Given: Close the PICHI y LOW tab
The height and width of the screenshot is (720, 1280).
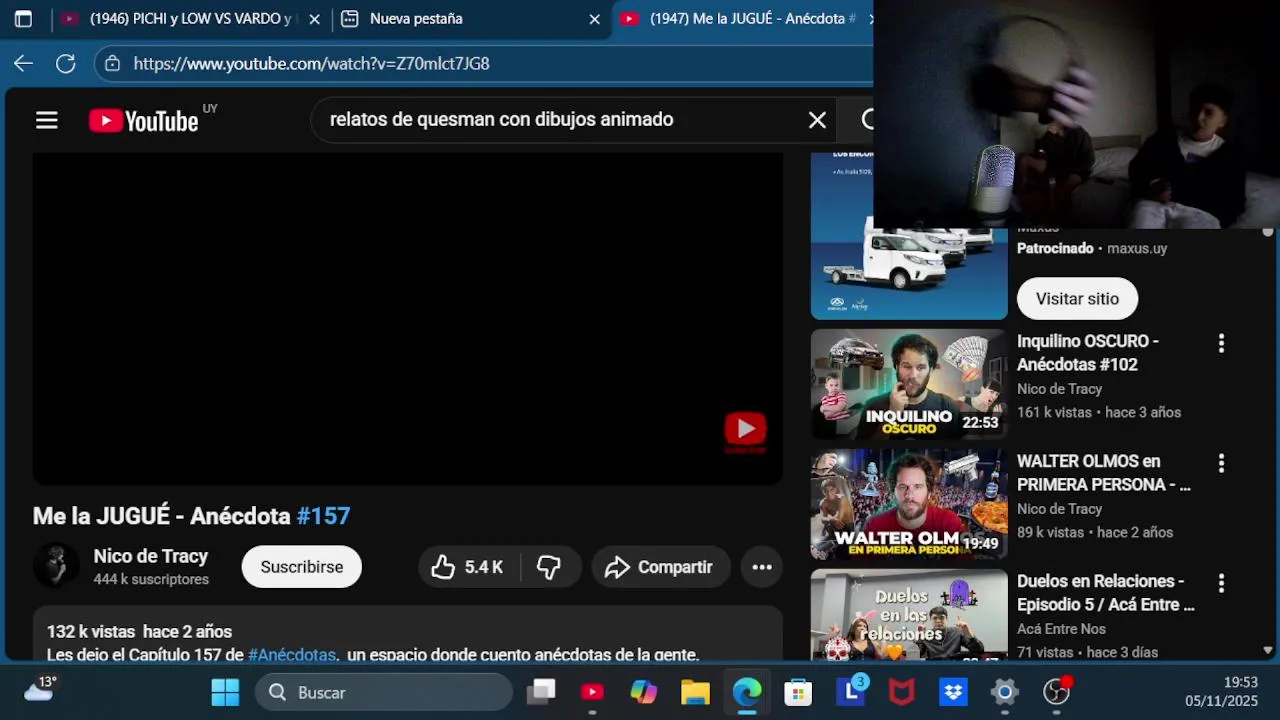Looking at the screenshot, I should tap(314, 19).
